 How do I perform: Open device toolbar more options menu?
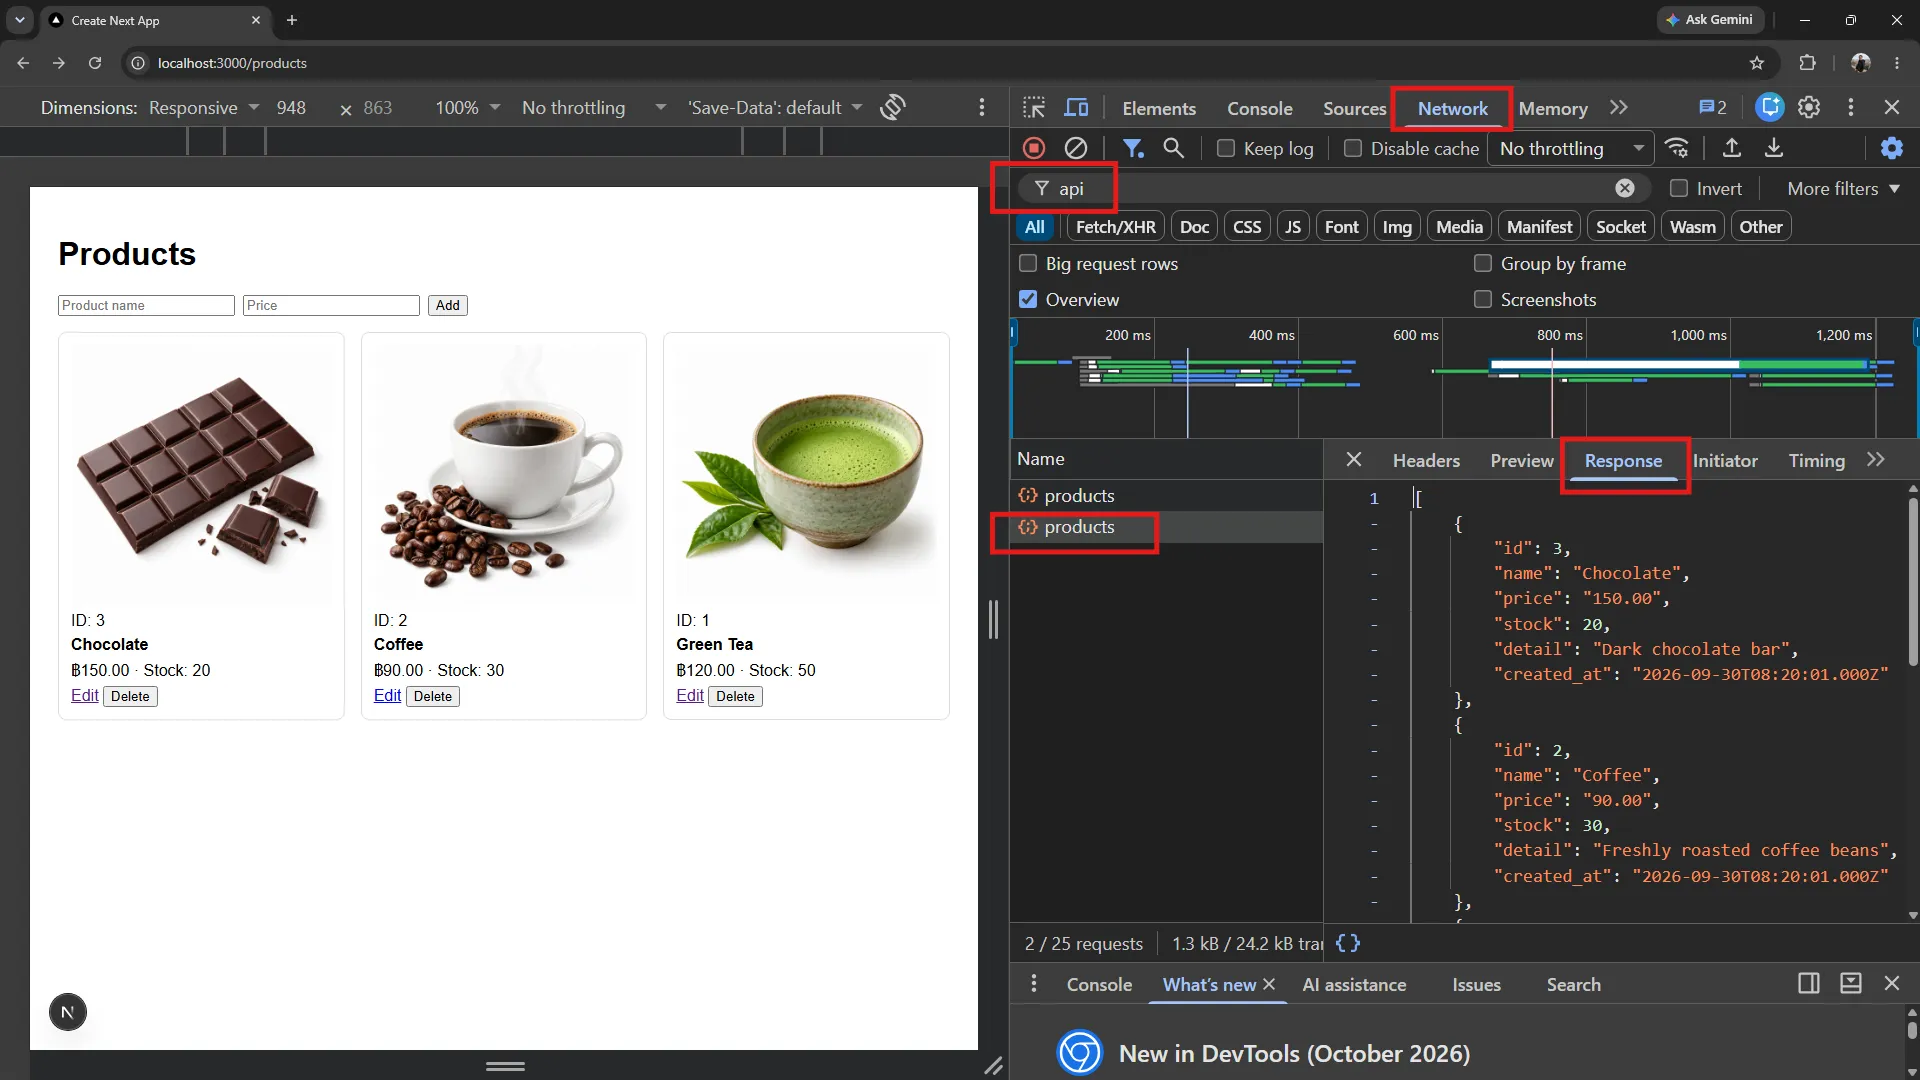[982, 107]
